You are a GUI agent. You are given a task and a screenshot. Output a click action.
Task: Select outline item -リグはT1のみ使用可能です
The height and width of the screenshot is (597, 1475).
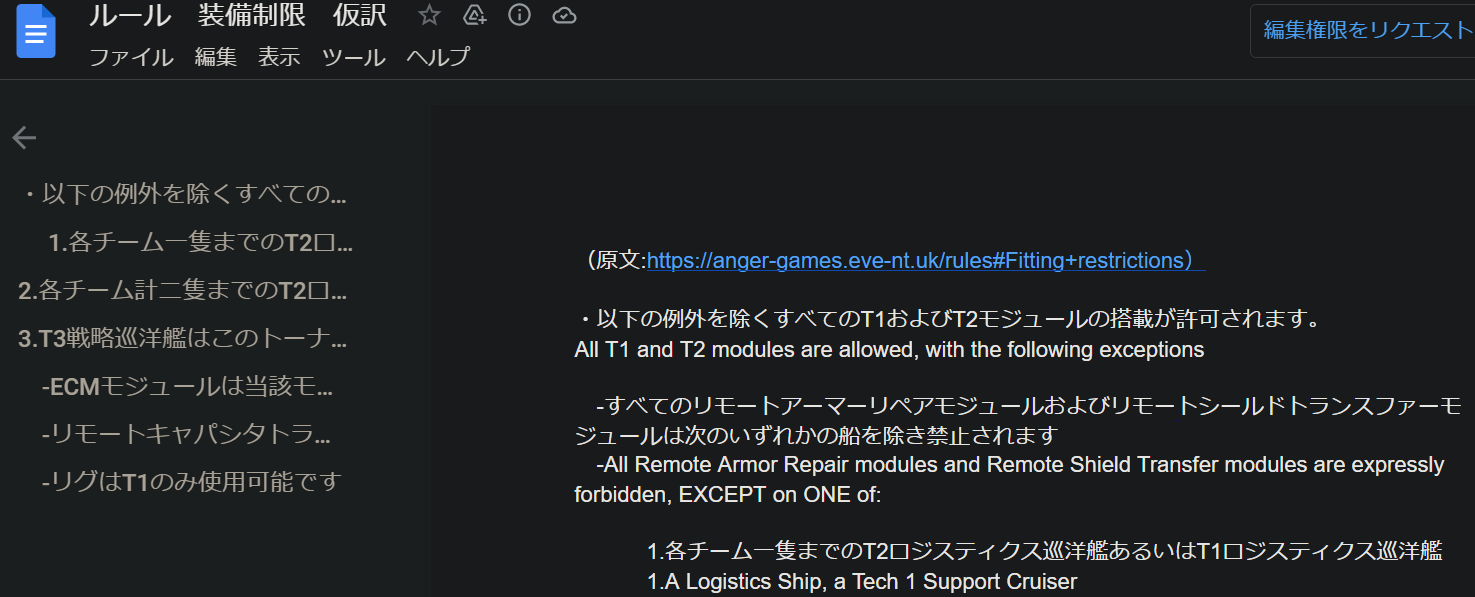coord(192,482)
